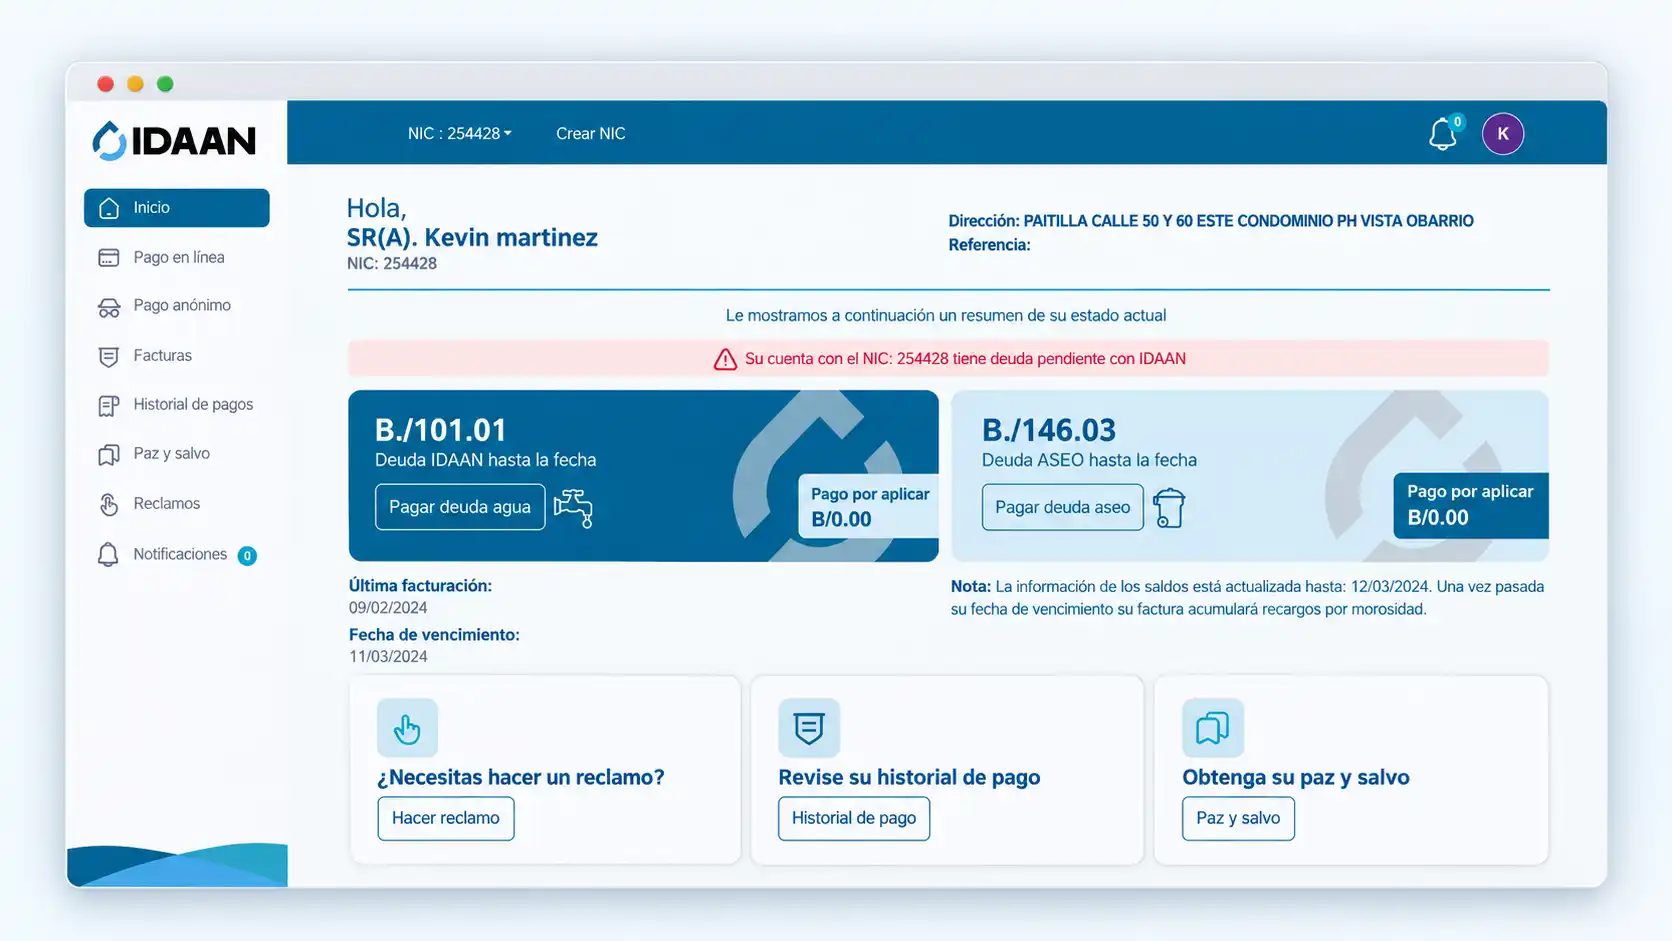Click the Historial de pagos sidebar icon
This screenshot has width=1672, height=941.
click(109, 405)
